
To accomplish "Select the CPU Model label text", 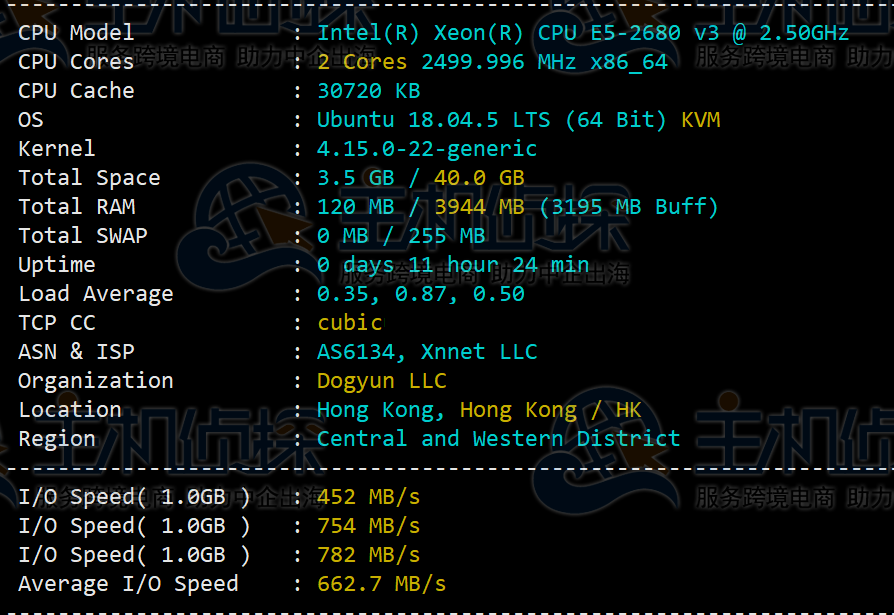I will coord(75,33).
